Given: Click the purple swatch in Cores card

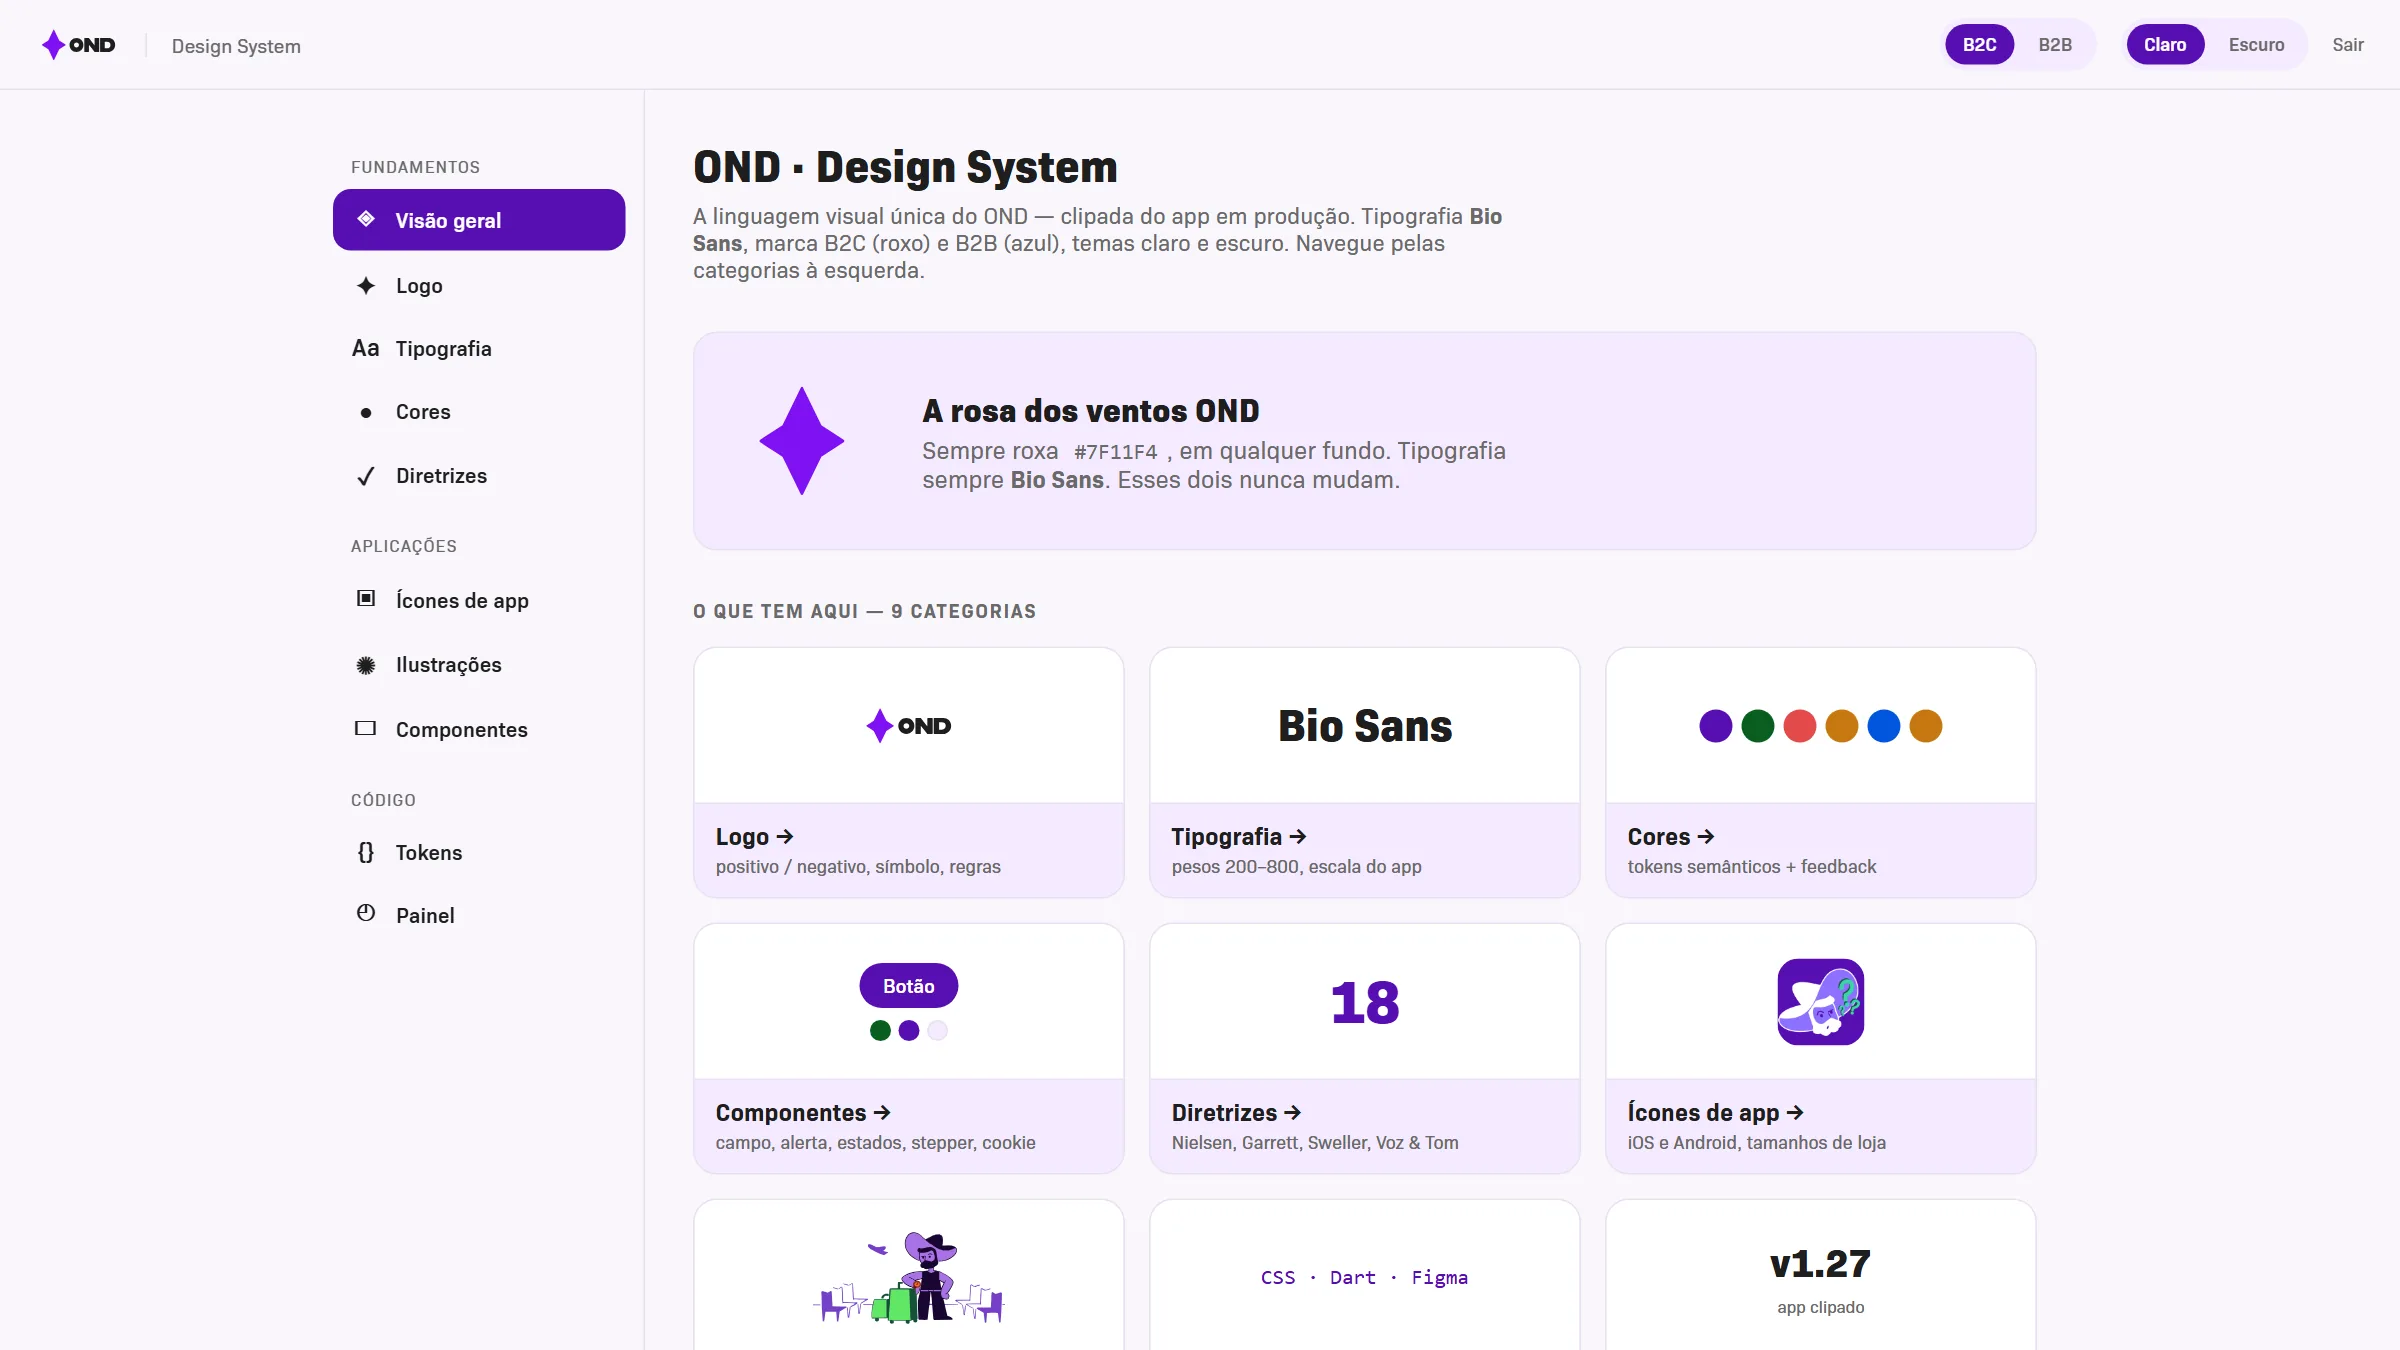Looking at the screenshot, I should [x=1716, y=726].
